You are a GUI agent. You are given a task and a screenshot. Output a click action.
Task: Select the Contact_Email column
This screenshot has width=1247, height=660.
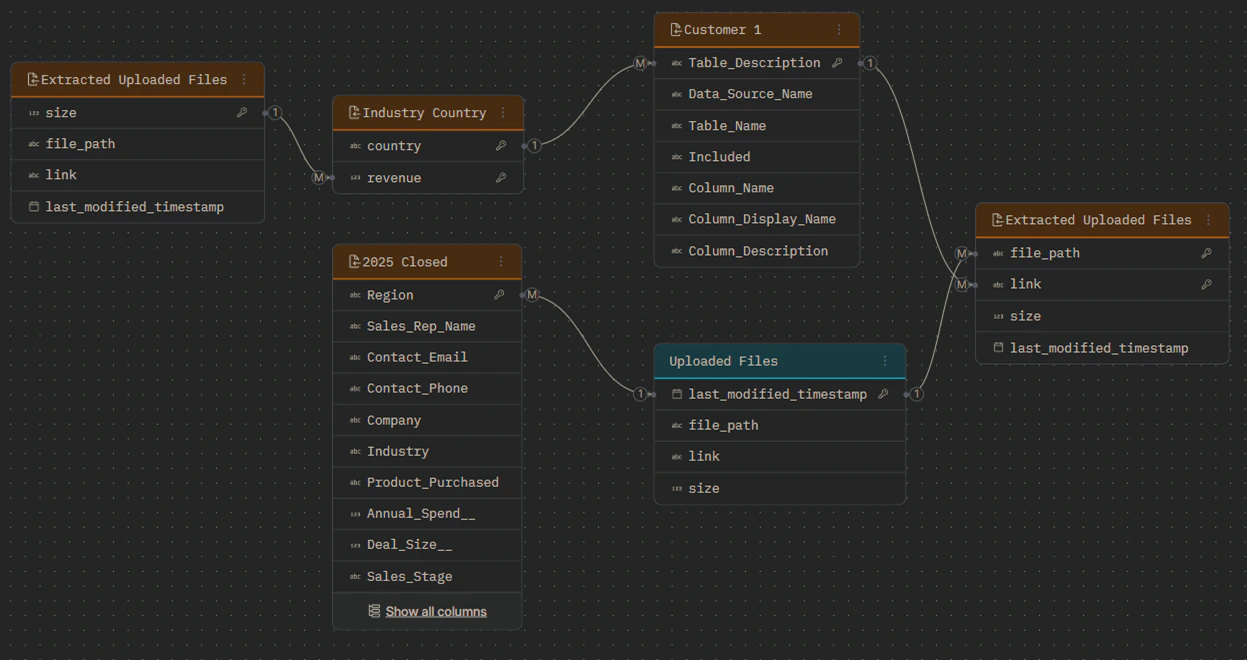pyautogui.click(x=427, y=357)
